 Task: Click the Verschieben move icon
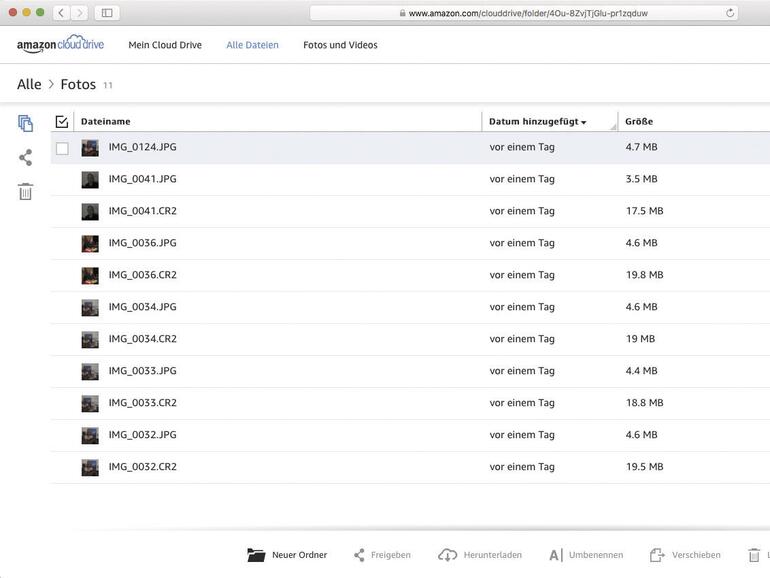[x=657, y=555]
